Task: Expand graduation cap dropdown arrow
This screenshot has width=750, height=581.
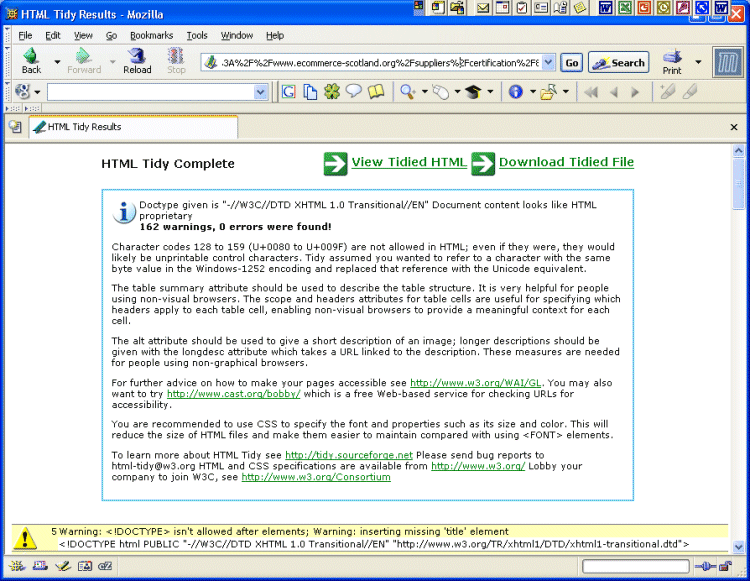Action: coord(490,91)
